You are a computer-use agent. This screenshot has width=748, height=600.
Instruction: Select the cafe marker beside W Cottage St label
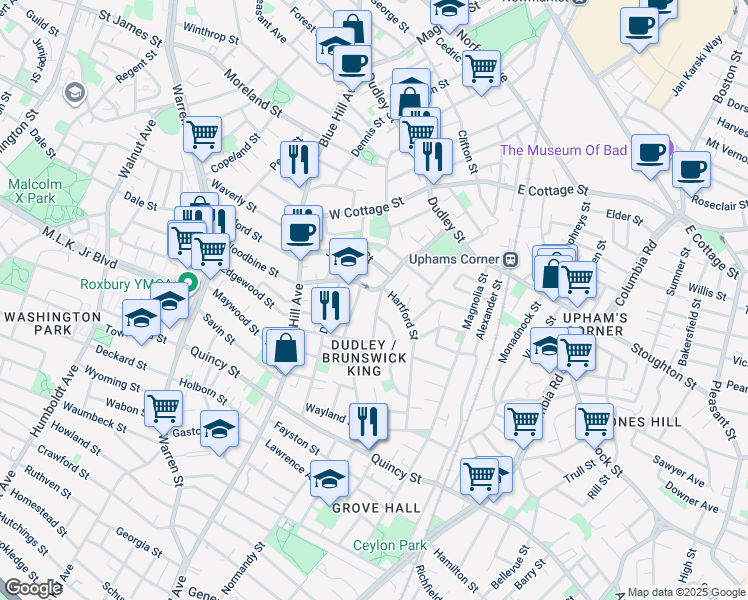point(299,232)
